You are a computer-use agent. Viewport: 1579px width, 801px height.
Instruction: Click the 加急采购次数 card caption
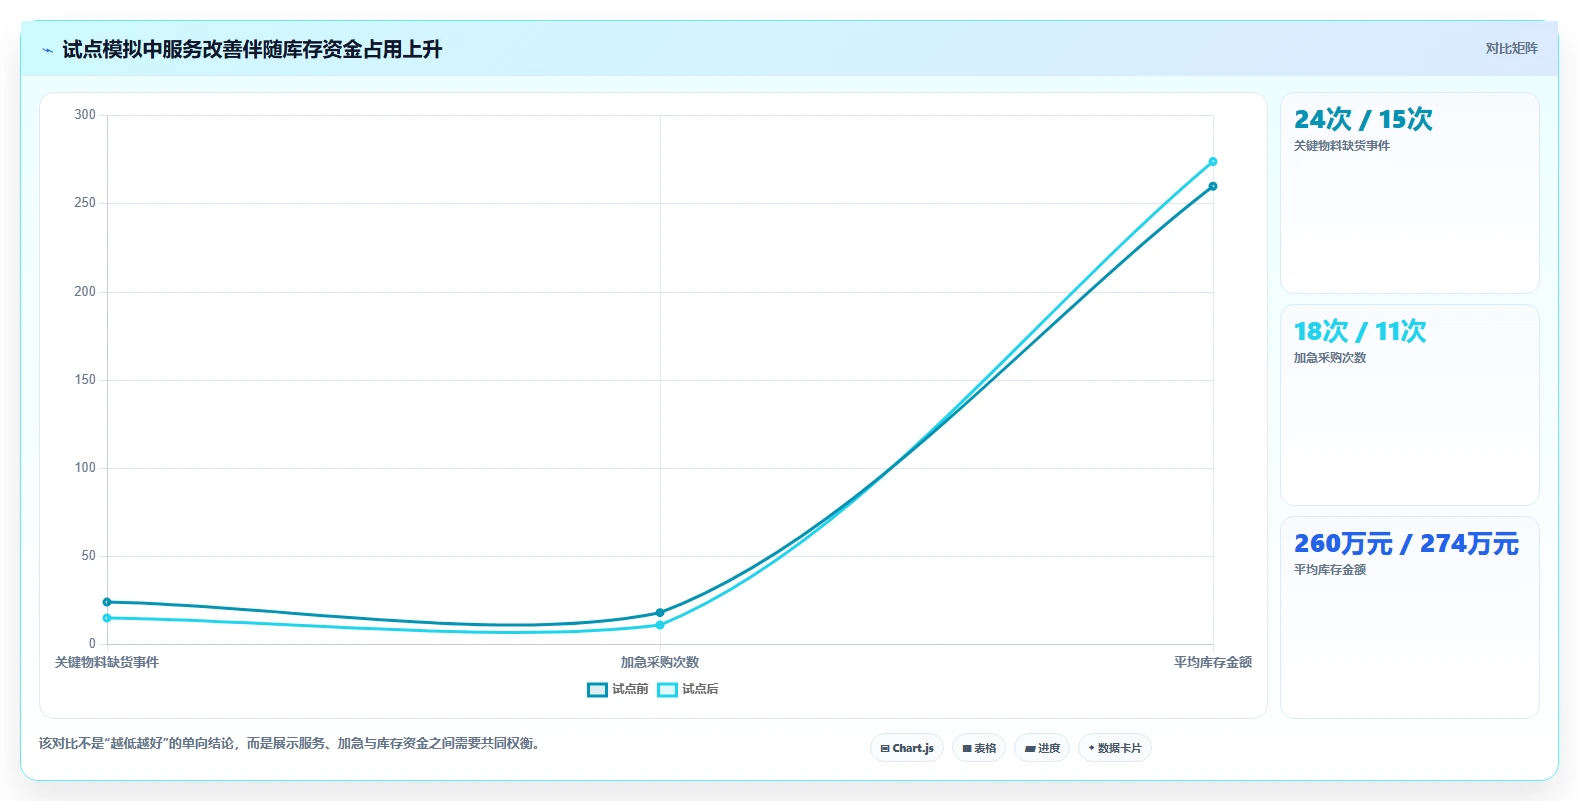click(1330, 358)
